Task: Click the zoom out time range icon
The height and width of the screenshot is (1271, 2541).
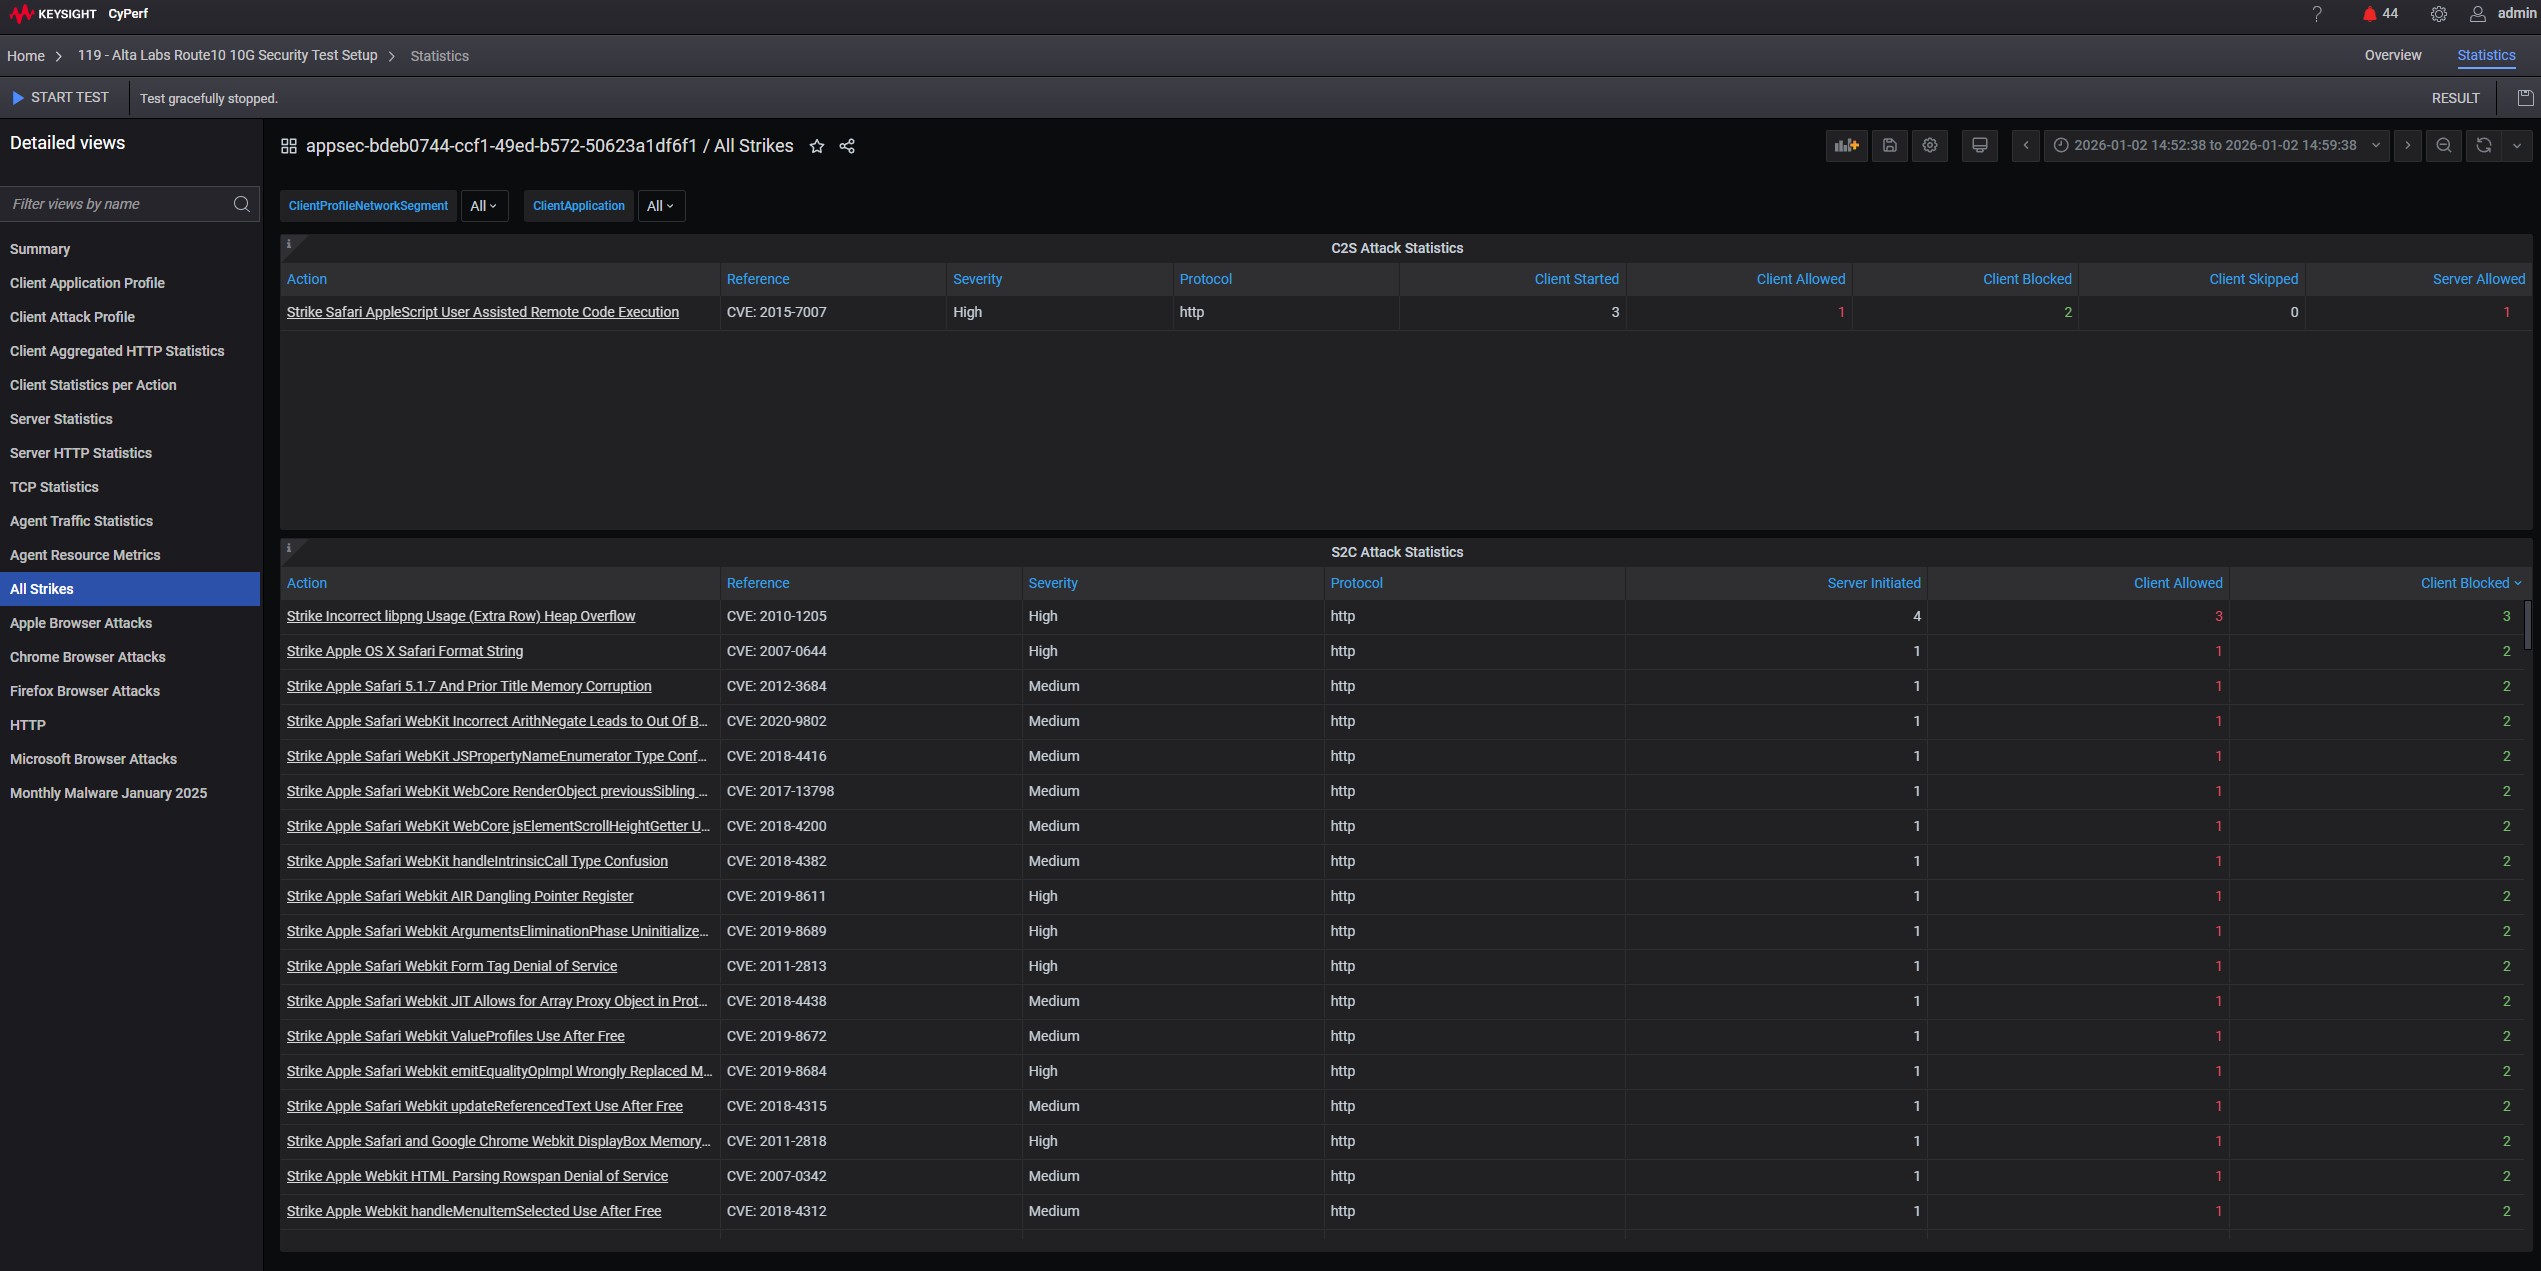Action: point(2443,146)
